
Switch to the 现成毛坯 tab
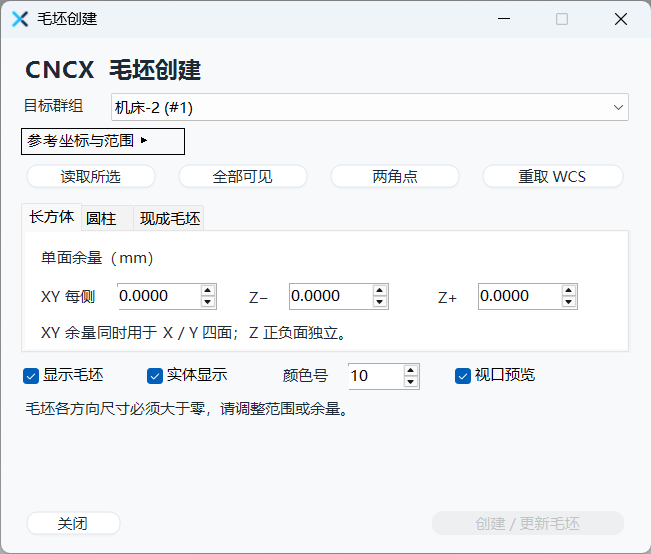click(169, 218)
